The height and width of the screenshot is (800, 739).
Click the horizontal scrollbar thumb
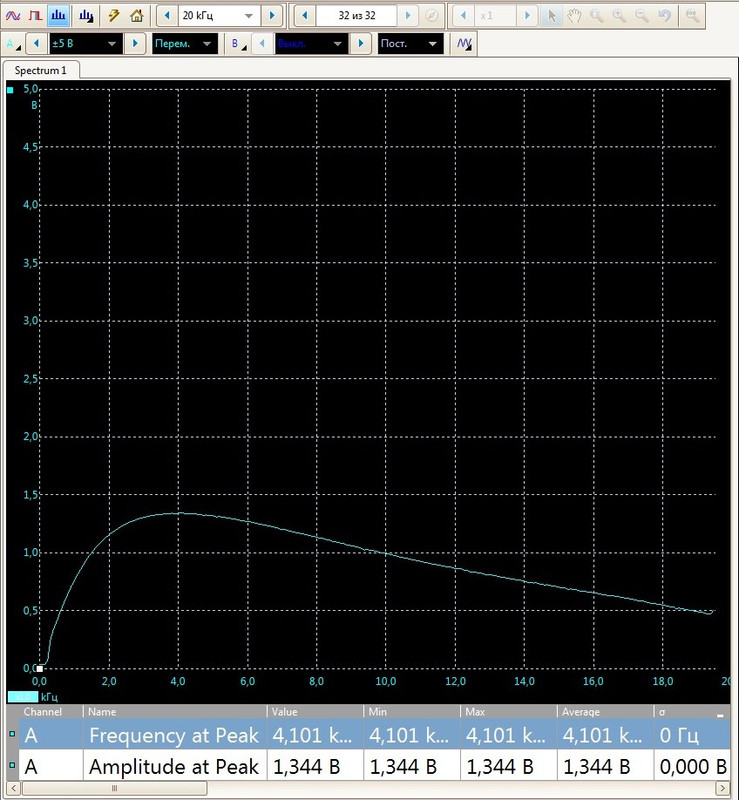coord(114,788)
